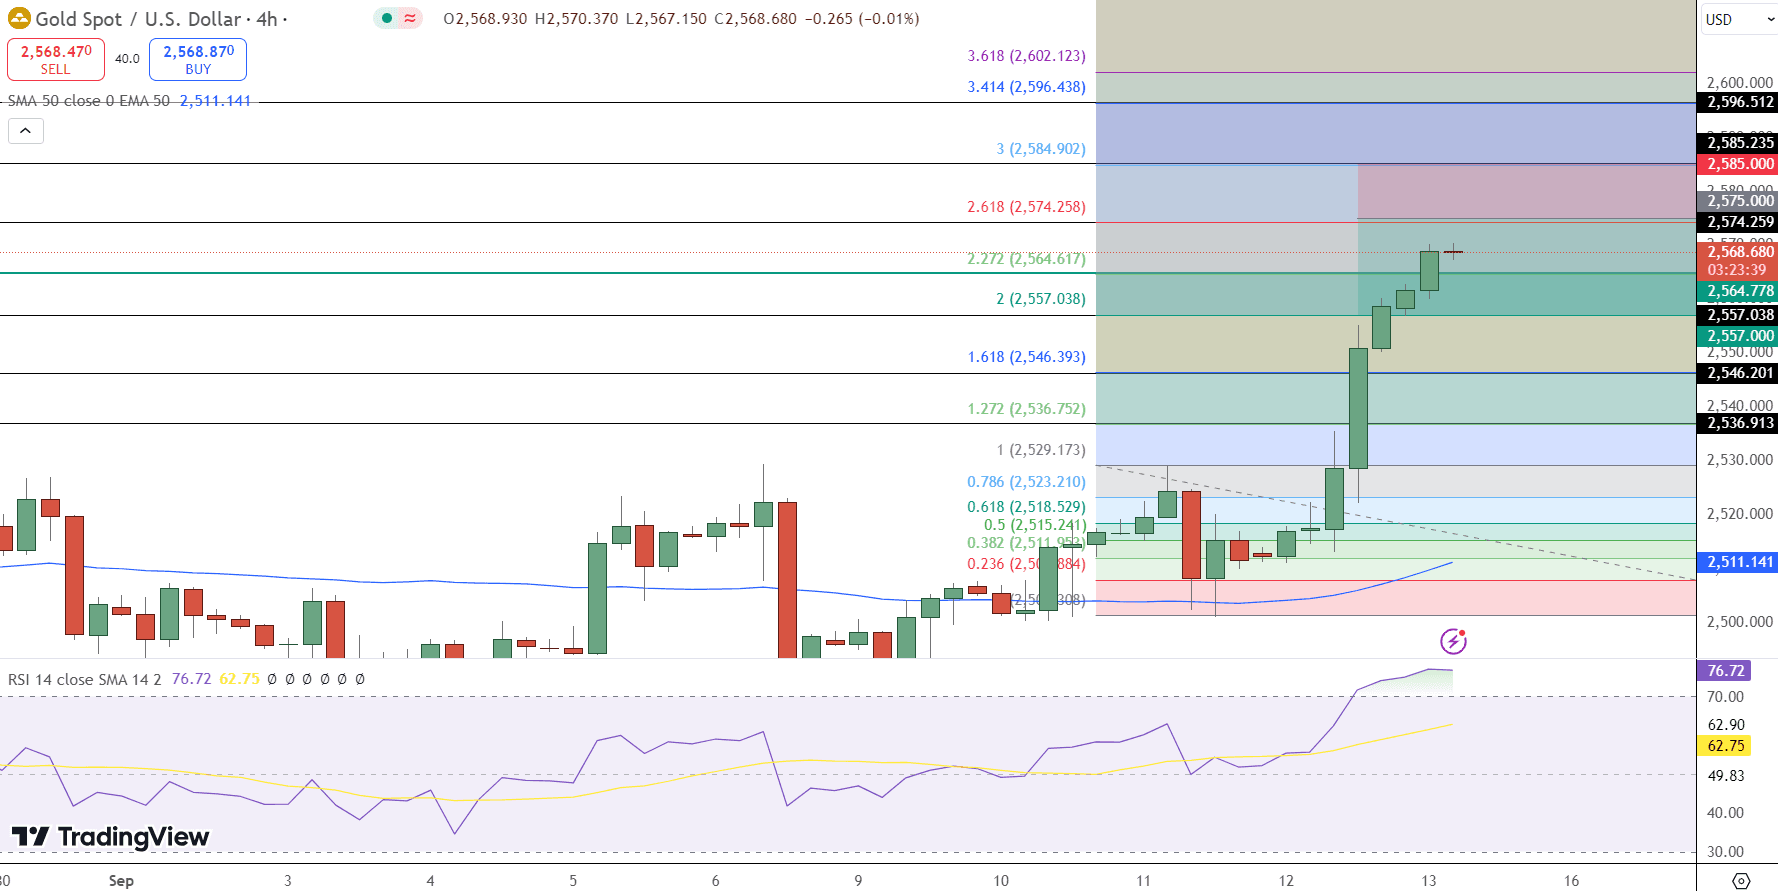The height and width of the screenshot is (891, 1778).
Task: Click the 2,536.913 price axis label
Action: 1740,423
